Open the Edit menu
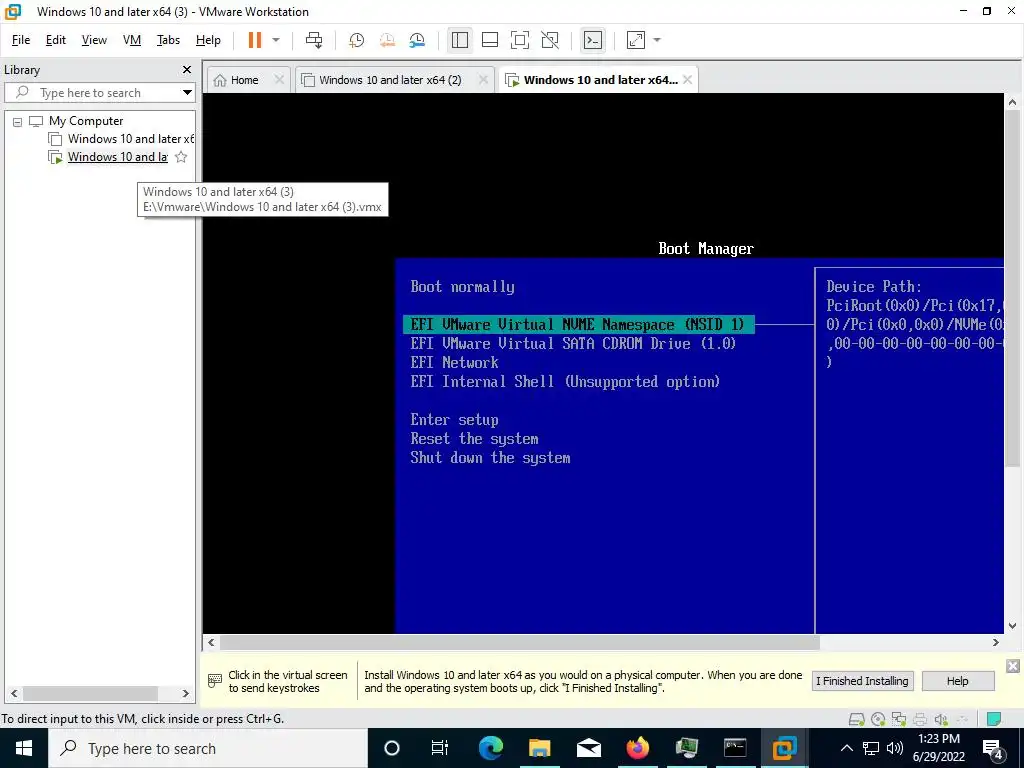The height and width of the screenshot is (768, 1024). (56, 40)
